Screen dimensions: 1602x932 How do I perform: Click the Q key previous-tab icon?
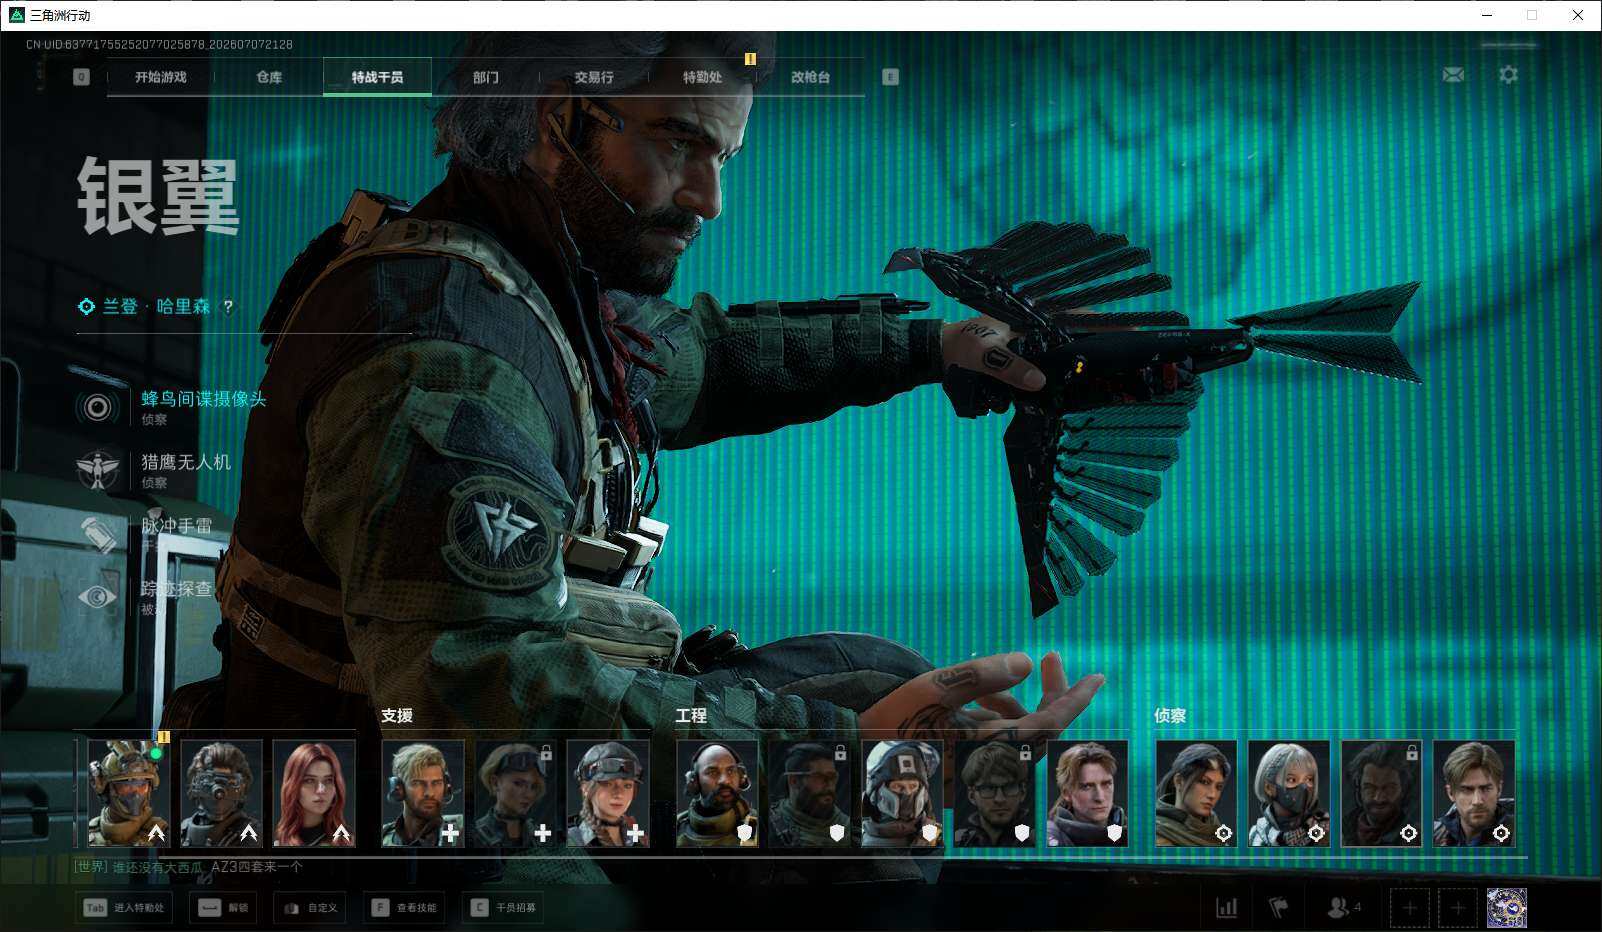[x=81, y=77]
